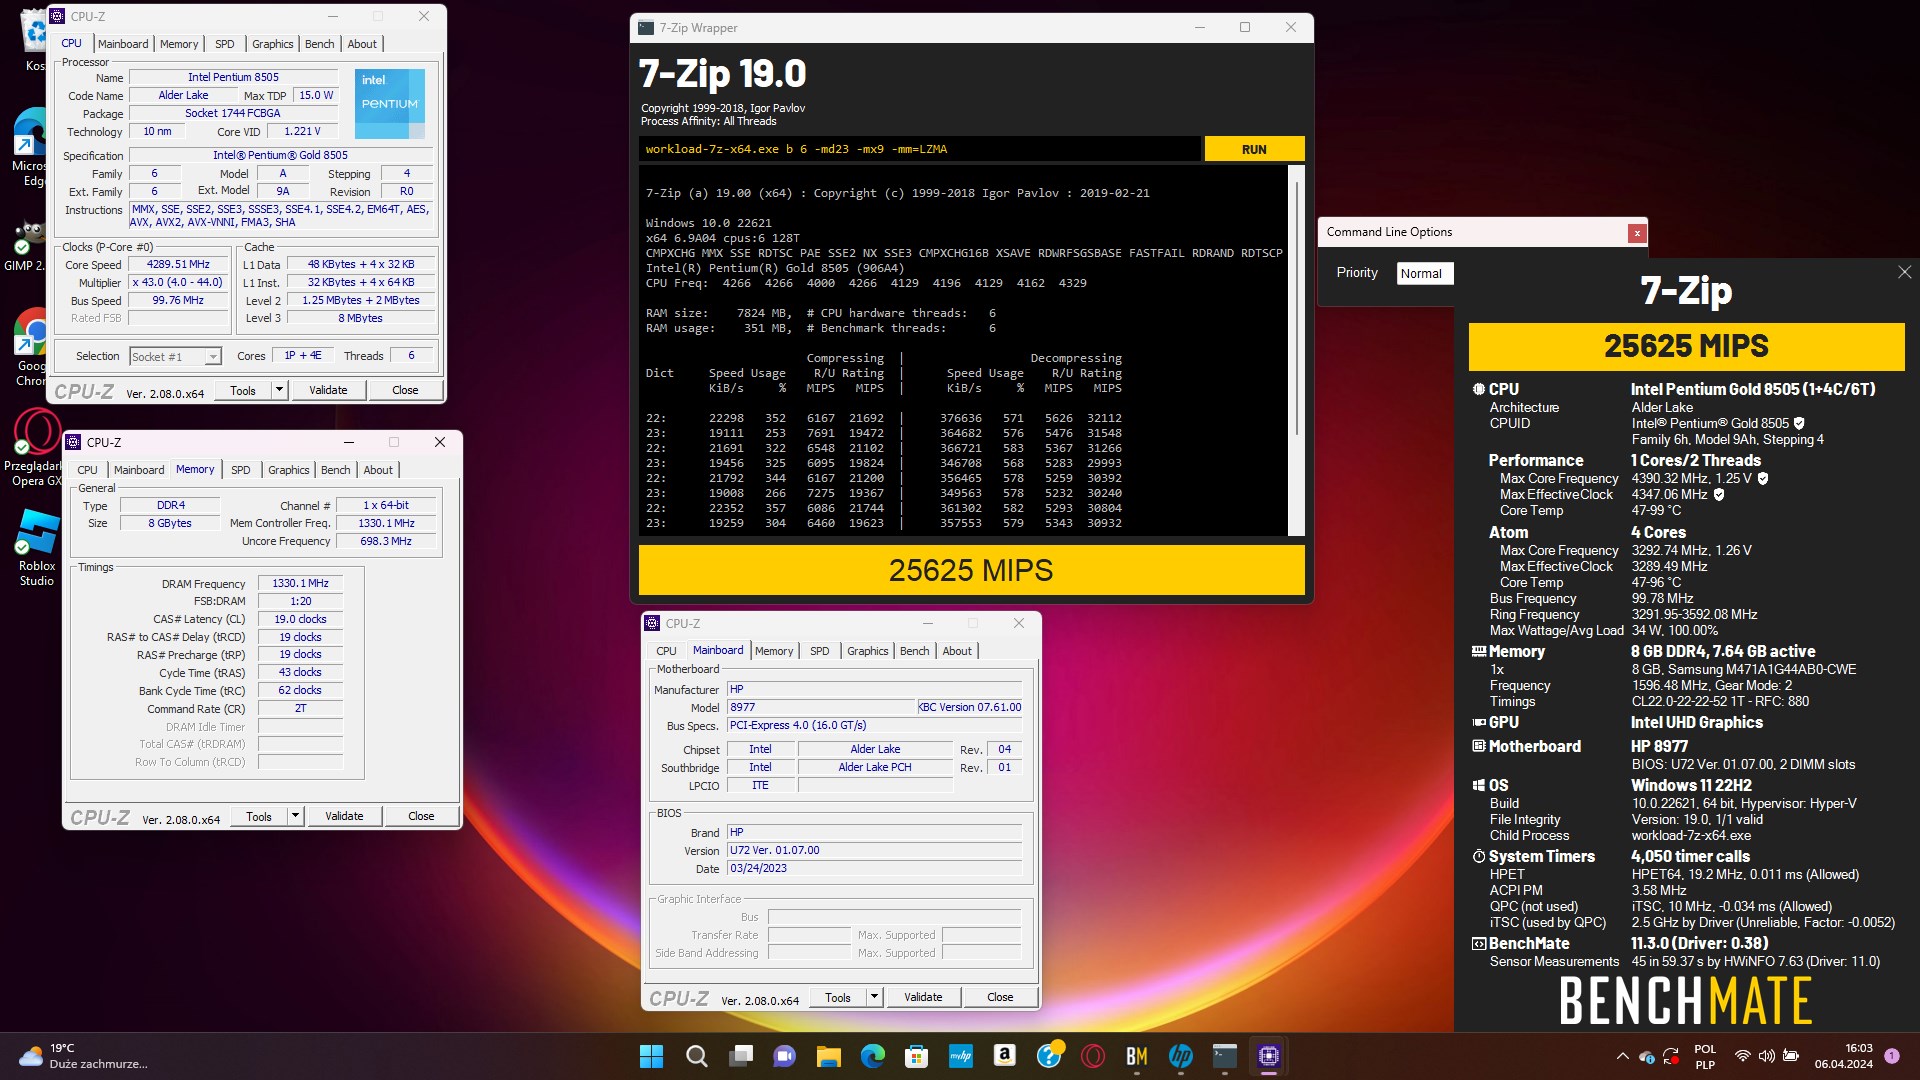Click the BIOS Version U72 Ver. 01.07.00 field
Viewport: 1920px width, 1080px height.
(x=875, y=851)
